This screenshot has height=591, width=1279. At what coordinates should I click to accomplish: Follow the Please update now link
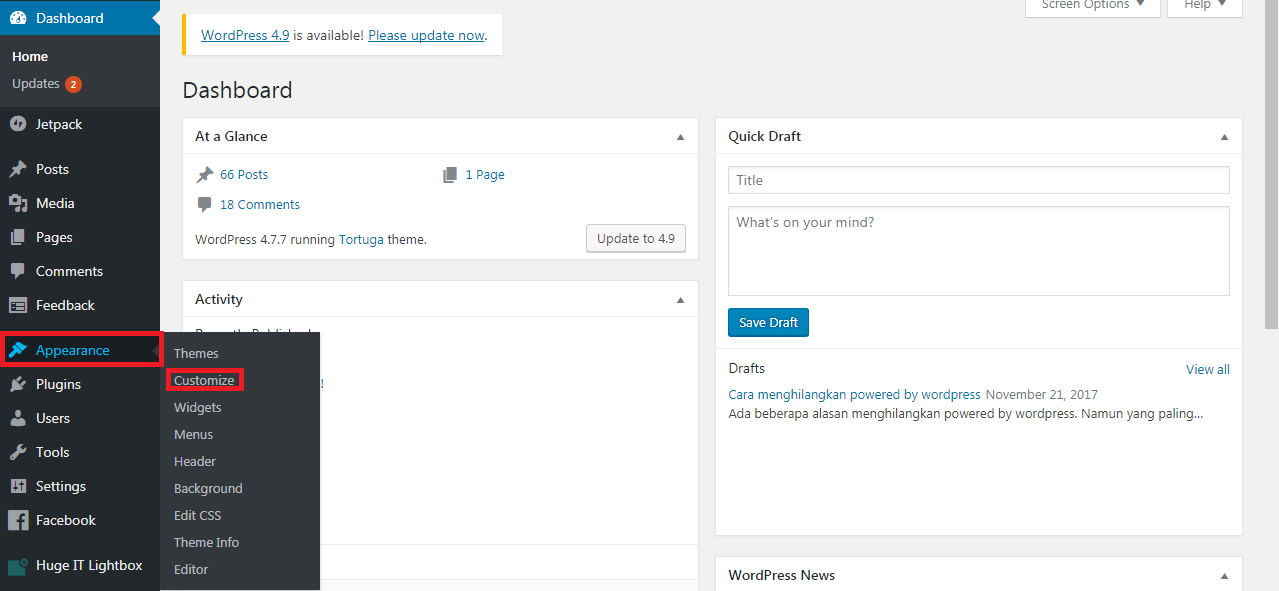[x=426, y=35]
